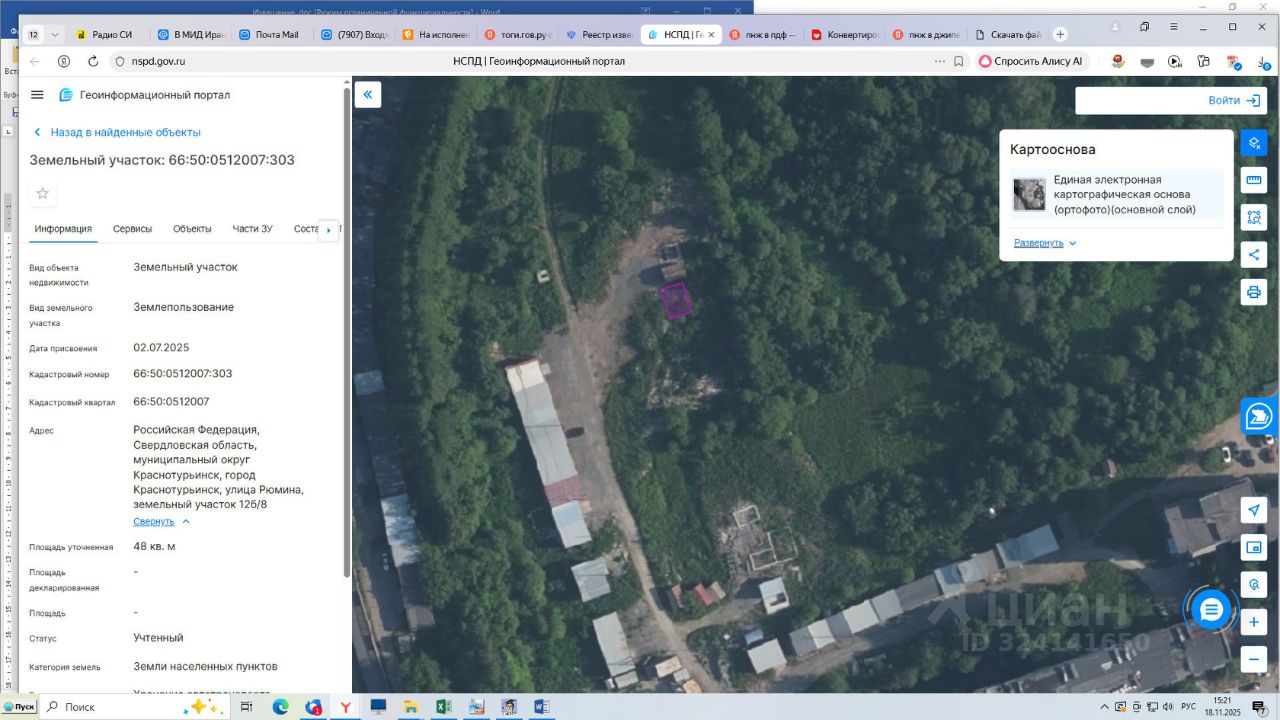Click the Windows taskbar search box
Viewport: 1280px width, 720px height.
click(x=137, y=707)
